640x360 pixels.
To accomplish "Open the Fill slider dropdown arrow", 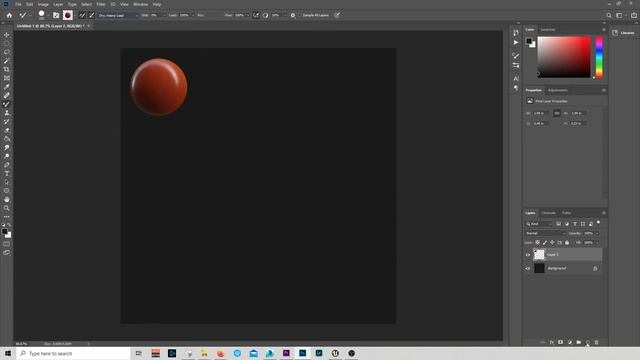I will (x=597, y=242).
